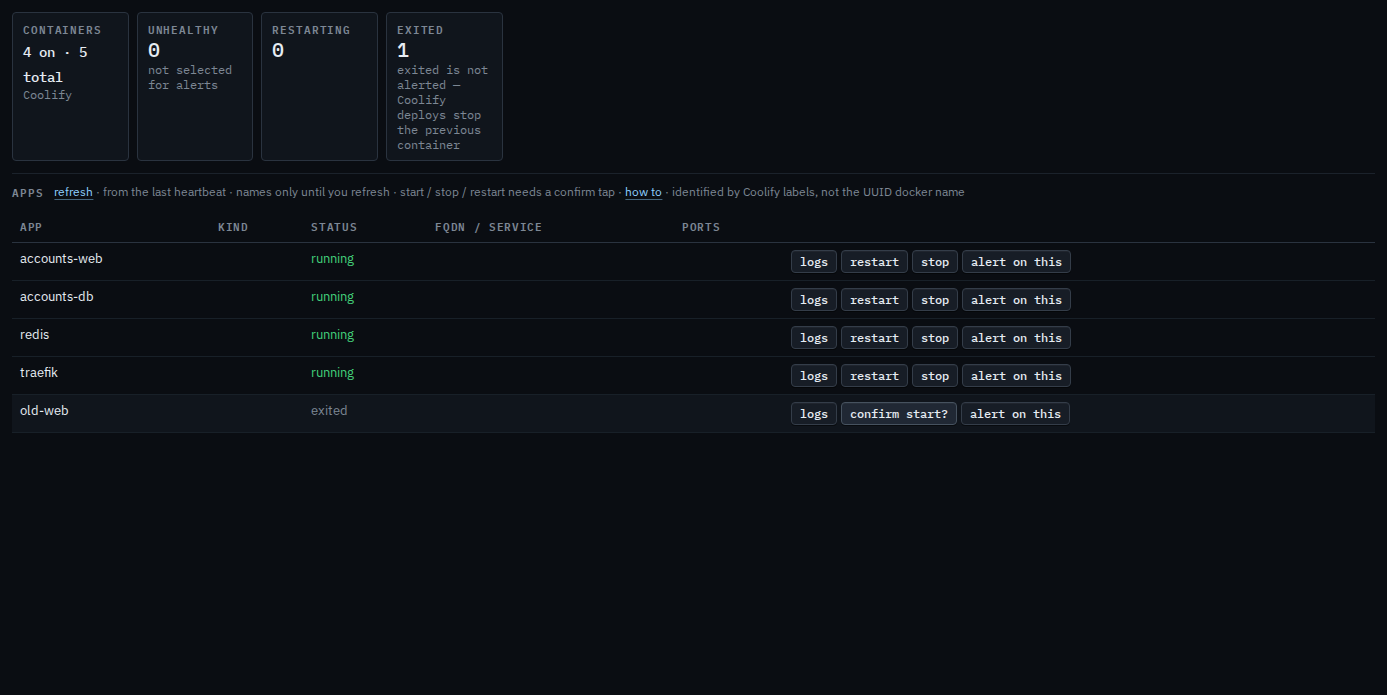
Task: Click the traefik app name
Action: point(40,373)
